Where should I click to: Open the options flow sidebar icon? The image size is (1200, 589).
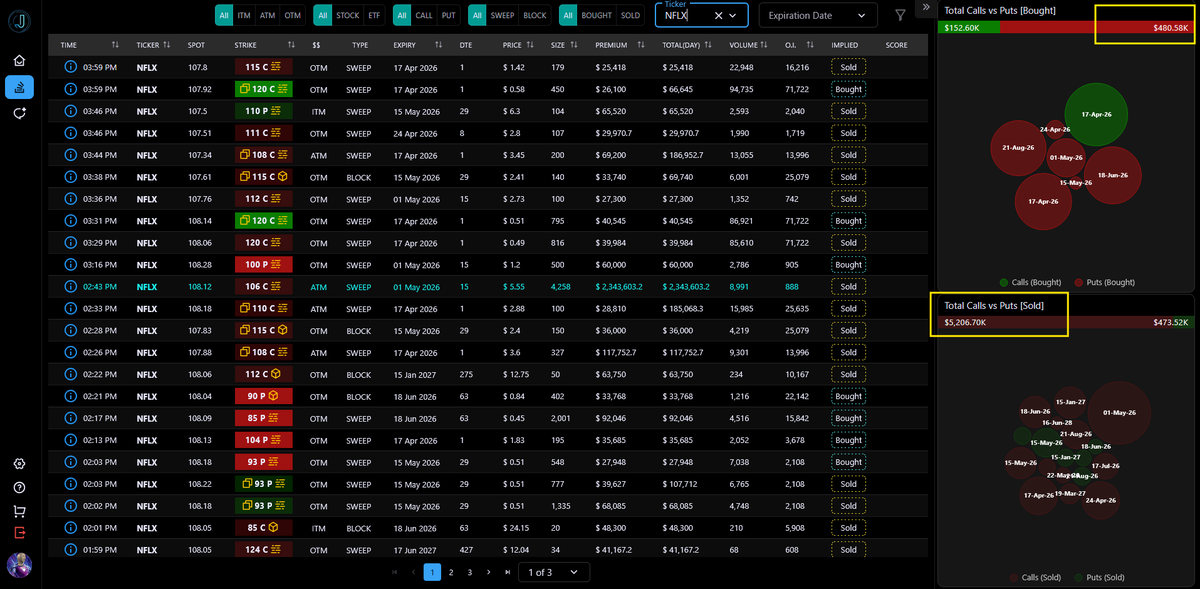pos(19,87)
